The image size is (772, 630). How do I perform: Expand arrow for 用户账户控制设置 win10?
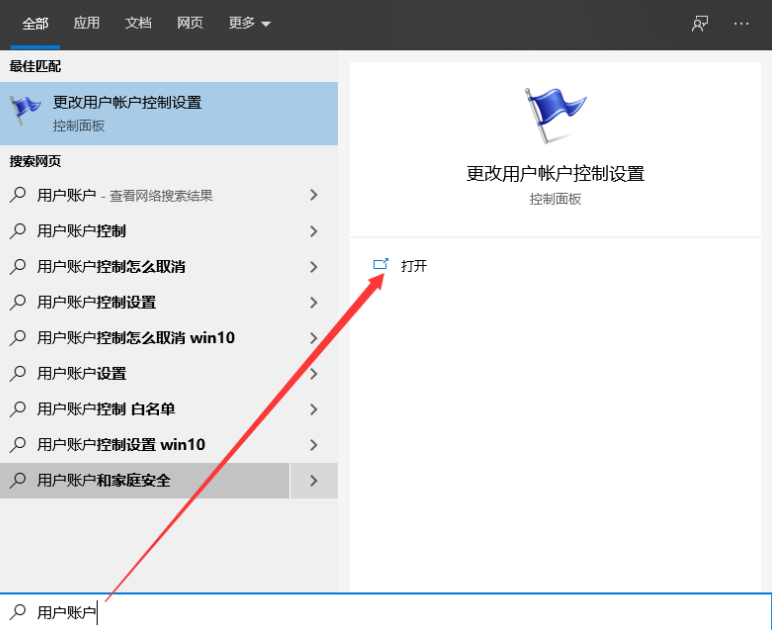[314, 445]
